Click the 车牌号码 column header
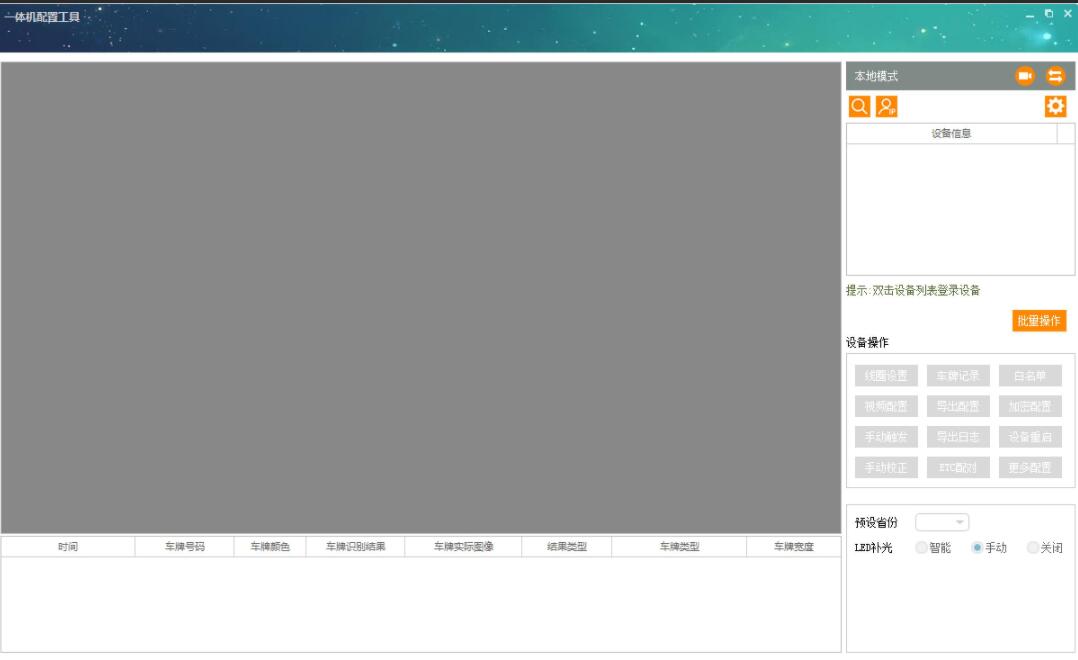The image size is (1078, 660). click(185, 547)
